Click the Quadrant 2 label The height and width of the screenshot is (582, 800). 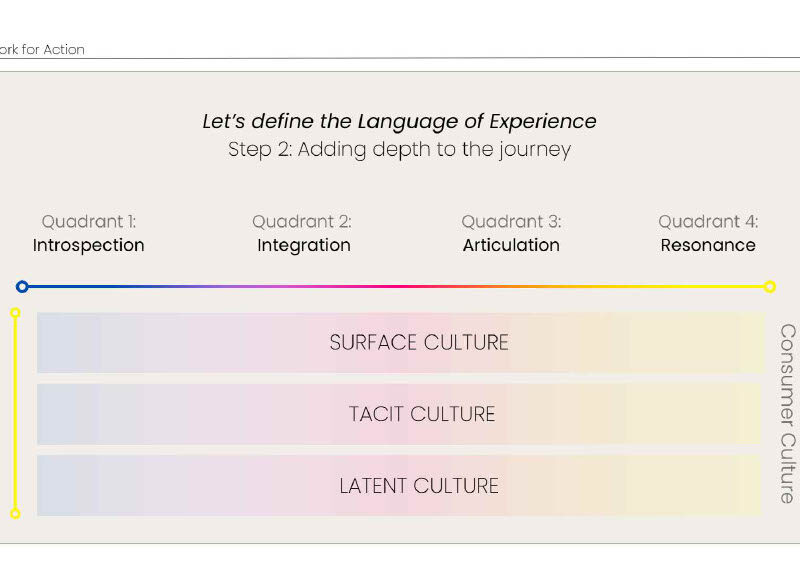click(302, 221)
